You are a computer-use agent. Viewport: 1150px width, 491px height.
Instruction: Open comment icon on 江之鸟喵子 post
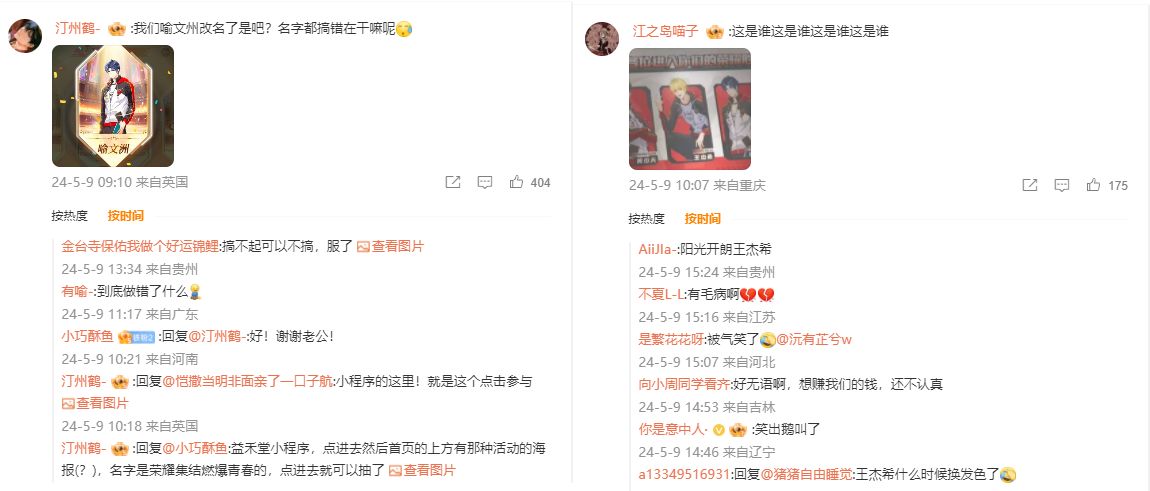pyautogui.click(x=1062, y=185)
